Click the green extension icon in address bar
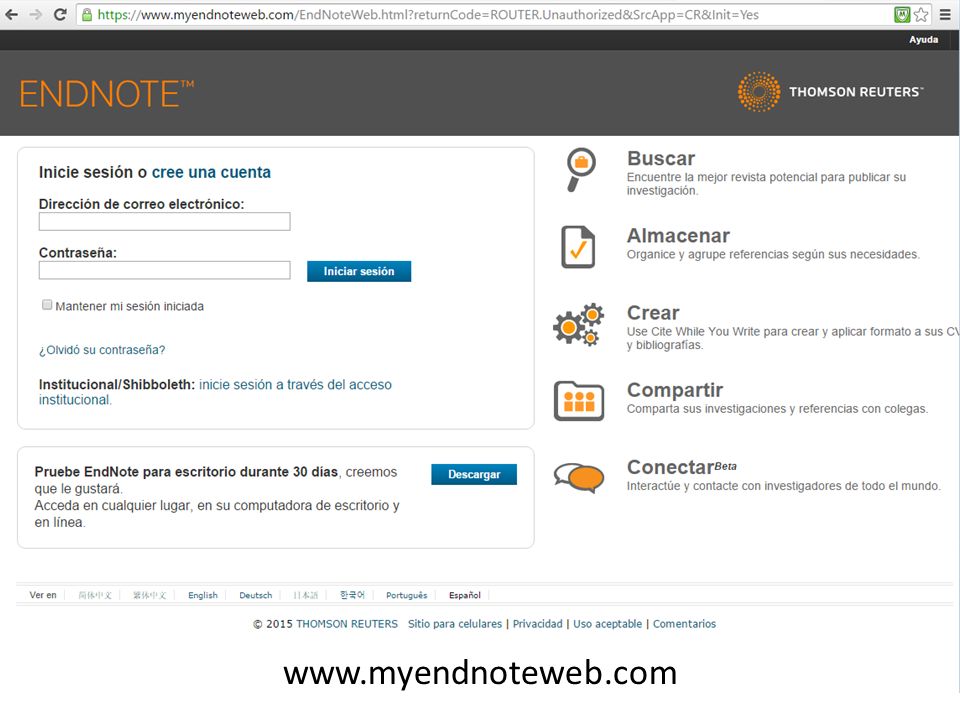Viewport: 960px width, 720px height. 901,15
